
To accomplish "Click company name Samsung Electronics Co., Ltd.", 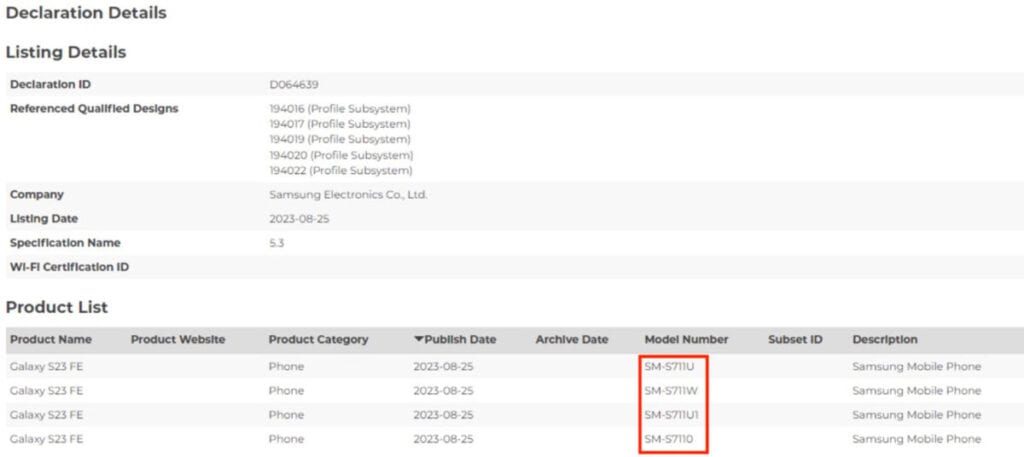I will [348, 195].
